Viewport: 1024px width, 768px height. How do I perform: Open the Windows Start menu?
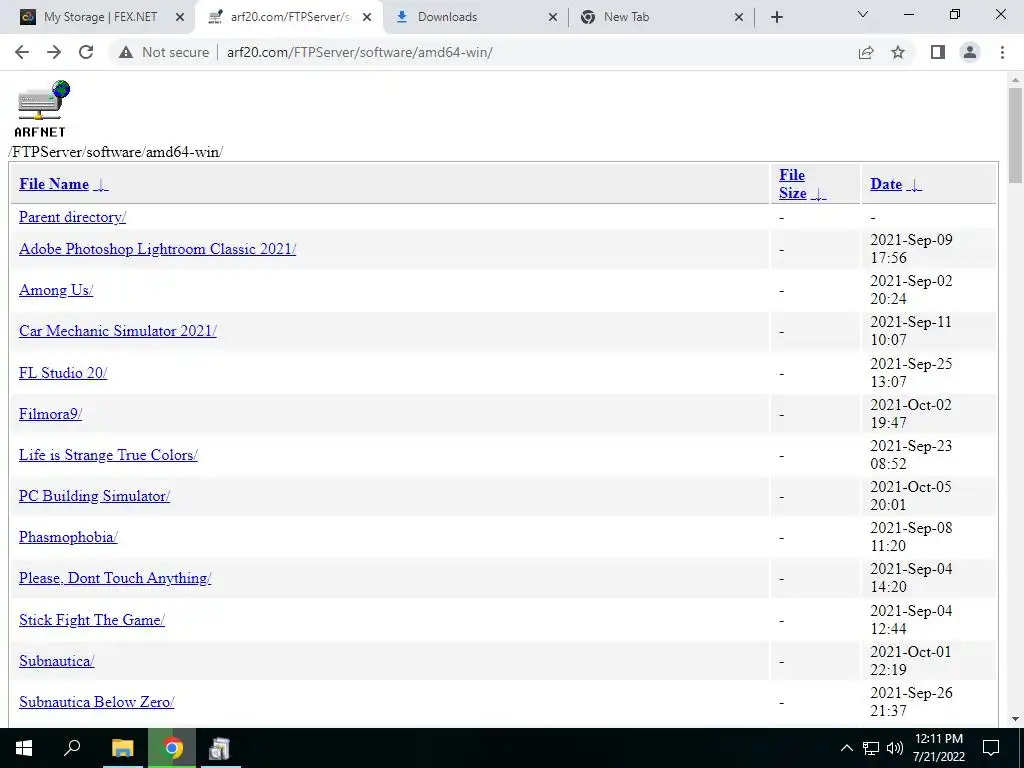tap(24, 748)
